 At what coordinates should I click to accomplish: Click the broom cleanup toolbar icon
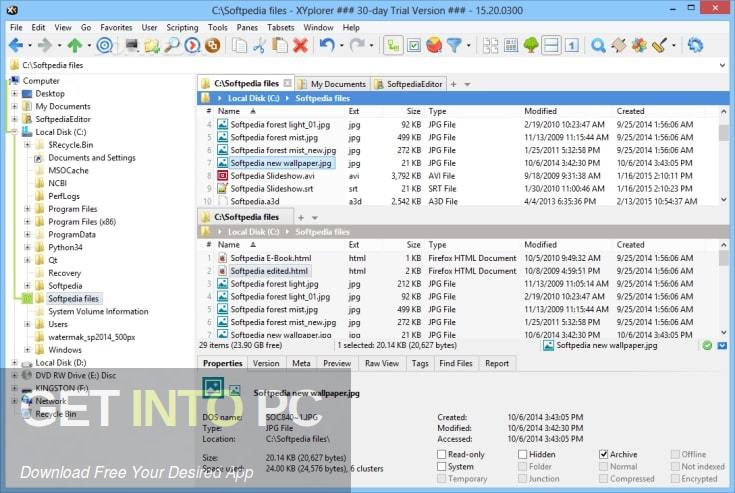coord(659,45)
